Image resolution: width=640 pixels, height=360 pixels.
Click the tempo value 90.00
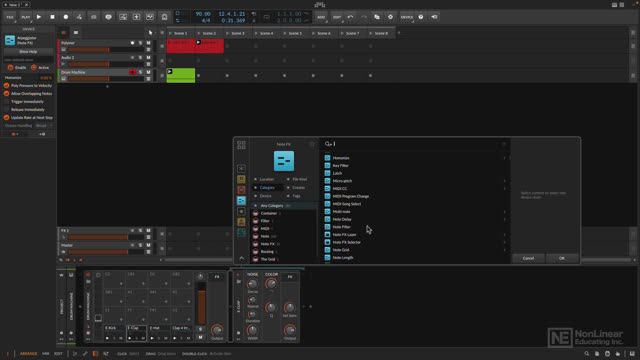coord(203,14)
